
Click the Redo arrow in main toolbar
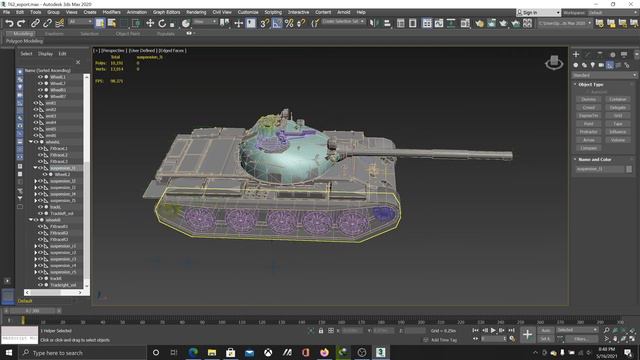click(x=21, y=23)
